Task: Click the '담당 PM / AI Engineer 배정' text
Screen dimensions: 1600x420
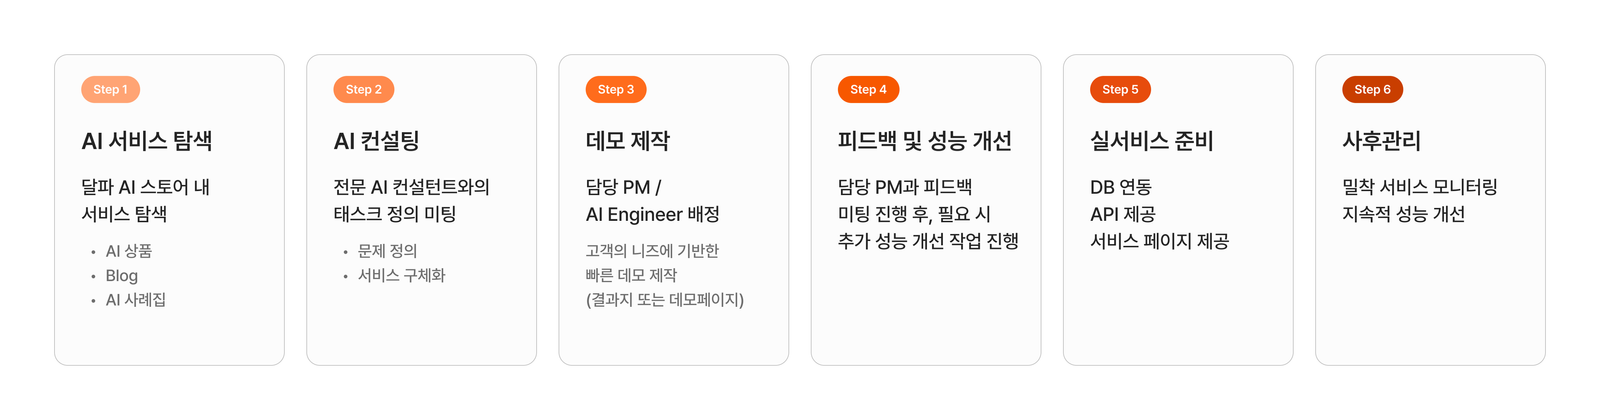Action: pos(652,201)
